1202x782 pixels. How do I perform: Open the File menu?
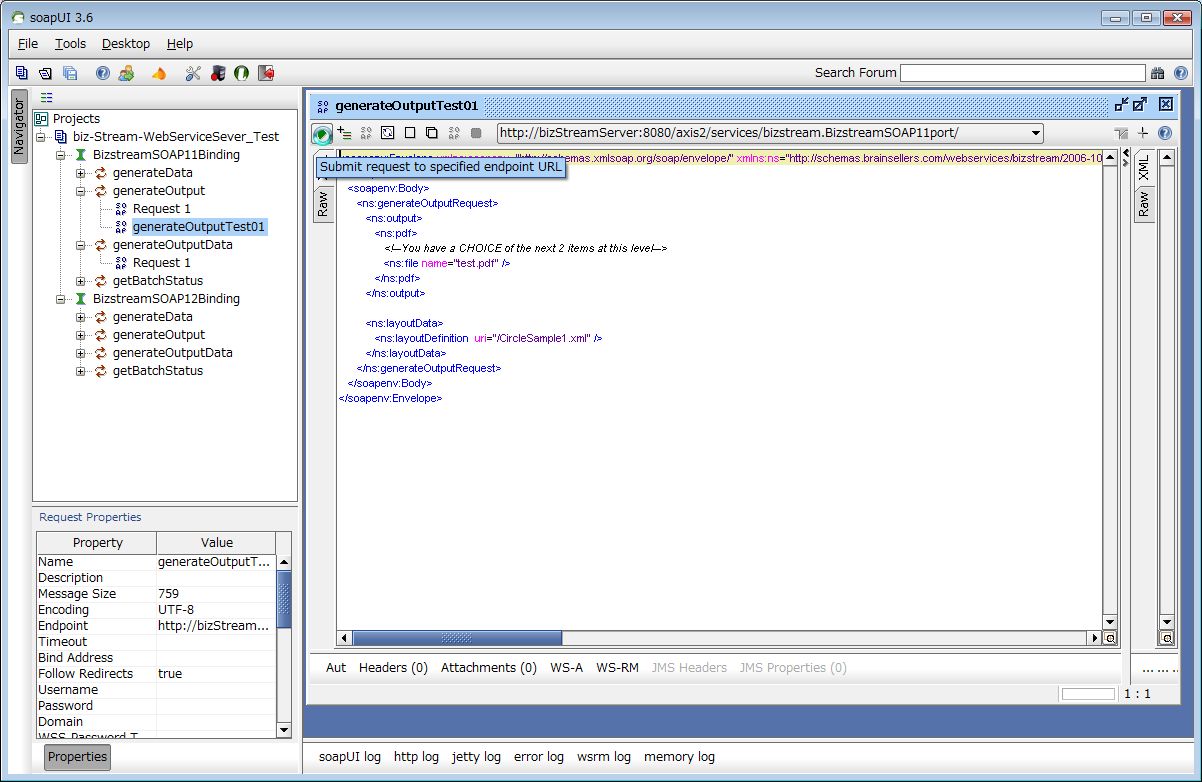(x=28, y=44)
